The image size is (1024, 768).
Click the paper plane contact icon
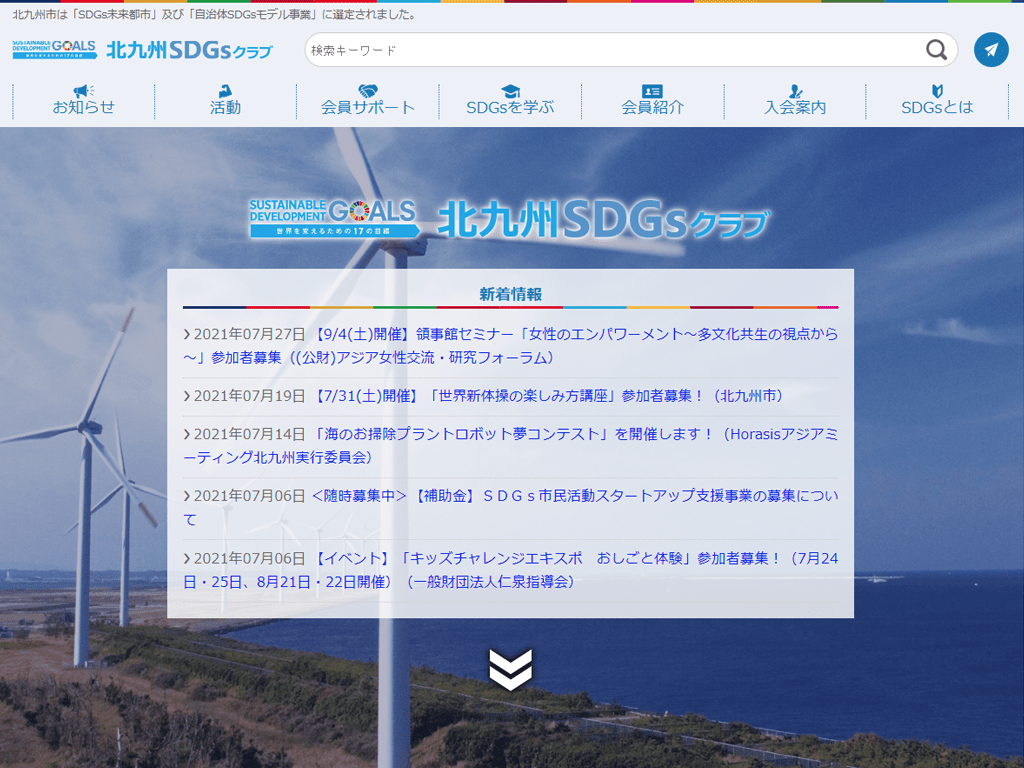(x=991, y=50)
